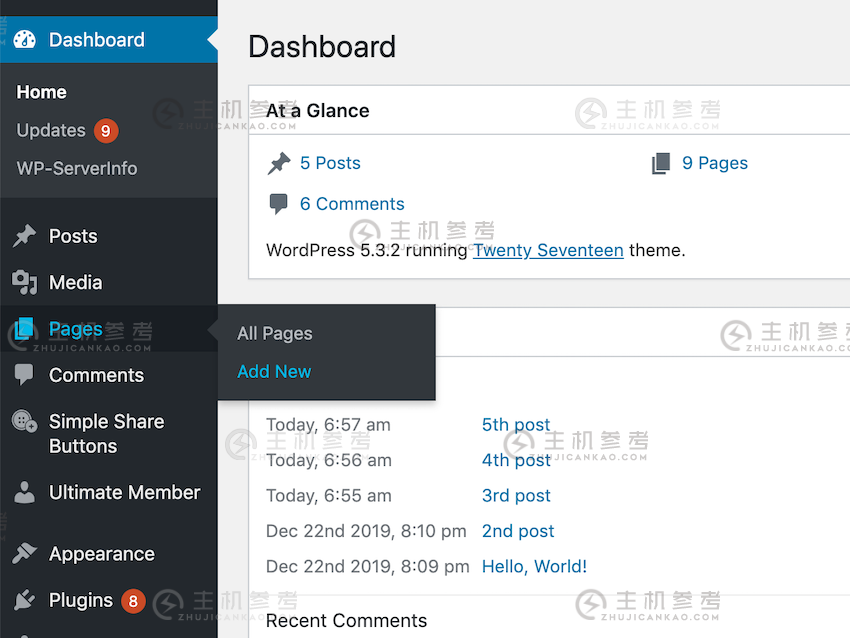Click the WordPress 5.3.2 running text
850x638 pixels.
(x=366, y=250)
